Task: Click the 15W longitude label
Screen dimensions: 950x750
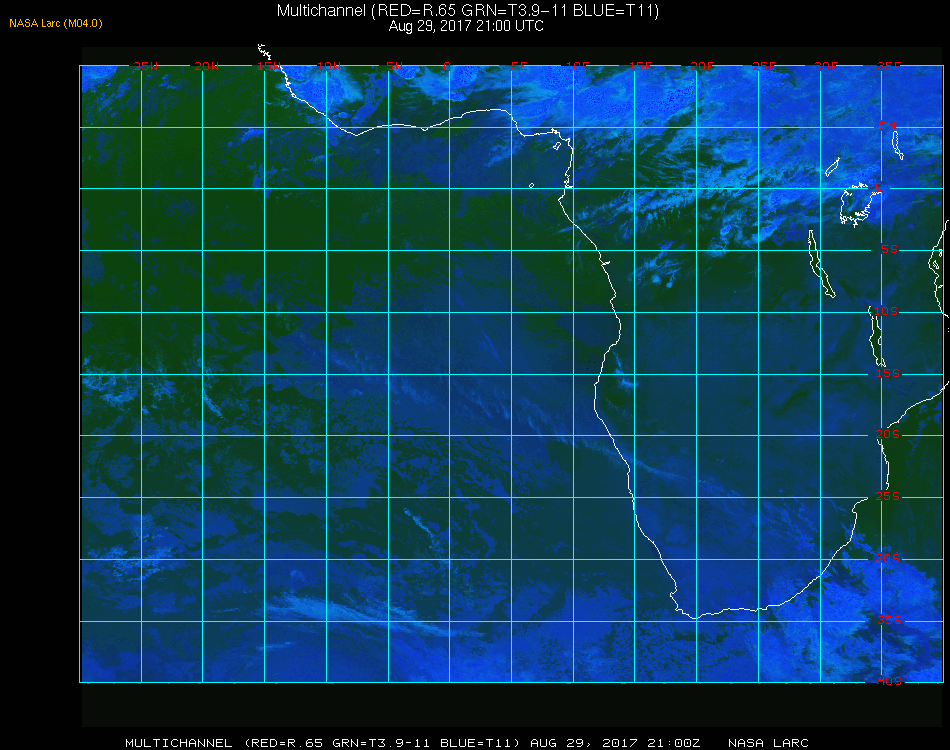Action: [268, 66]
